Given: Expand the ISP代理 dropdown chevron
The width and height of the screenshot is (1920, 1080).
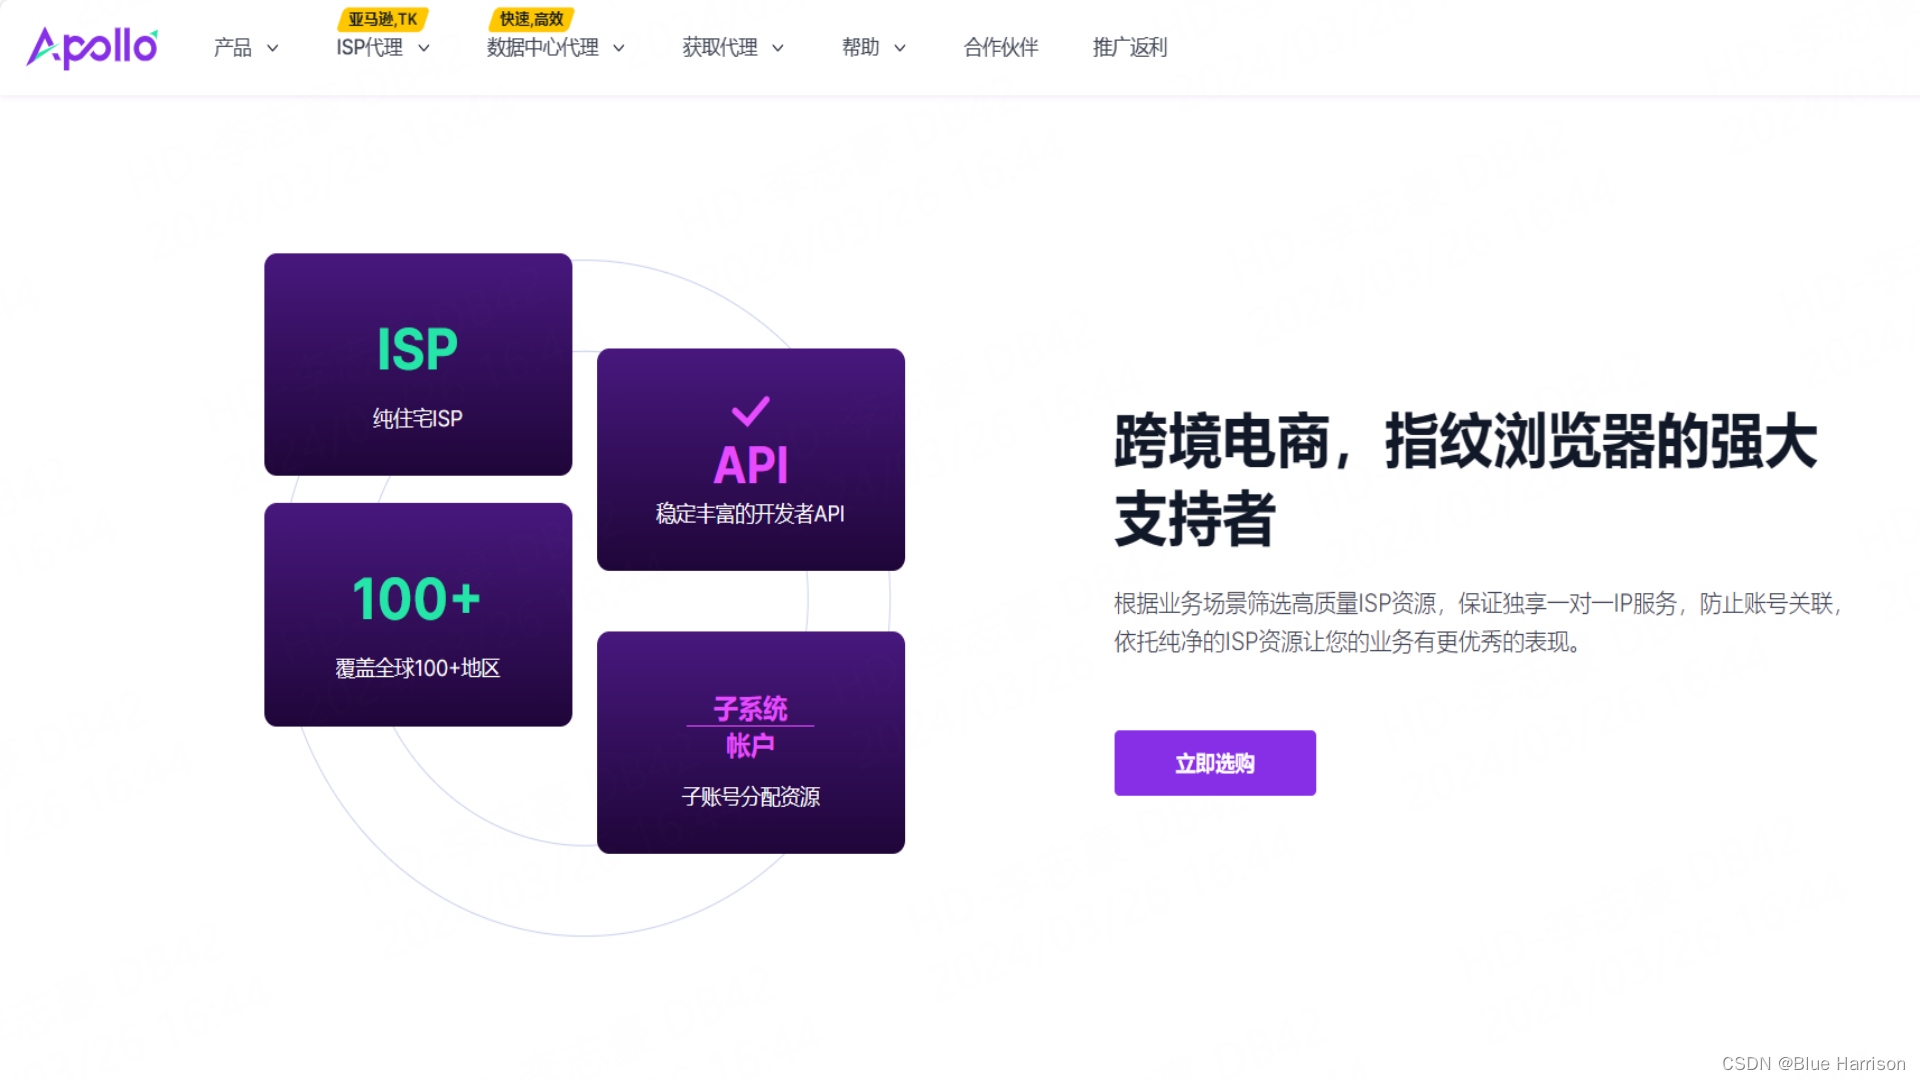Looking at the screenshot, I should [x=424, y=48].
